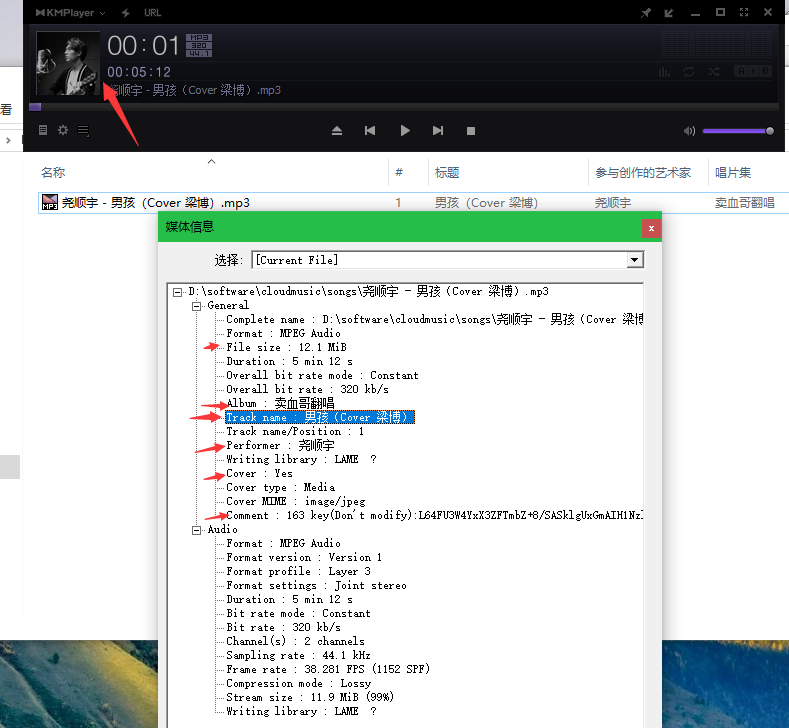Viewport: 789px width, 728px height.
Task: Mute audio with the speaker icon
Action: click(x=689, y=131)
